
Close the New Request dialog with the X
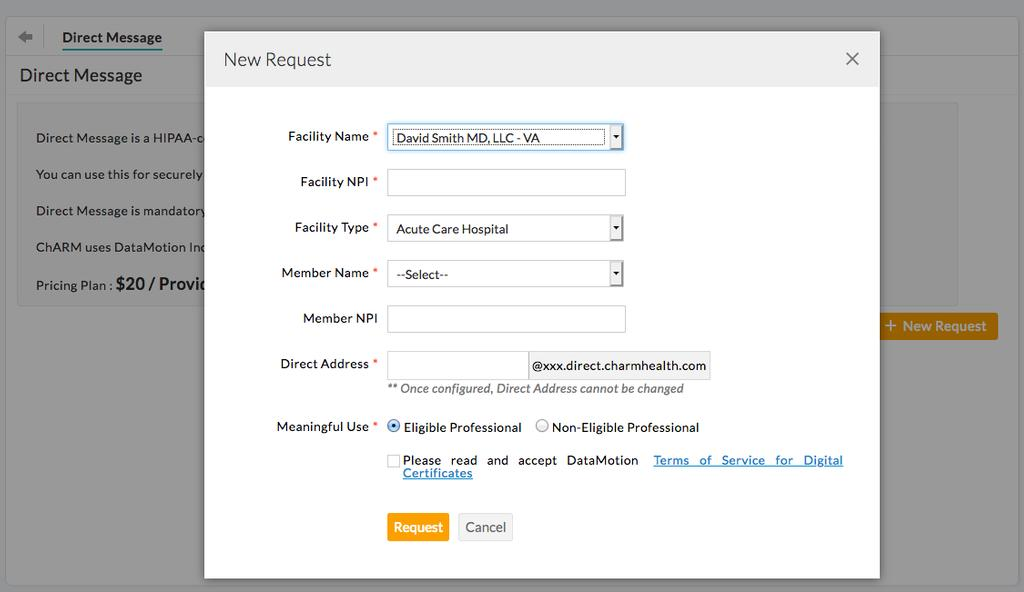point(852,59)
